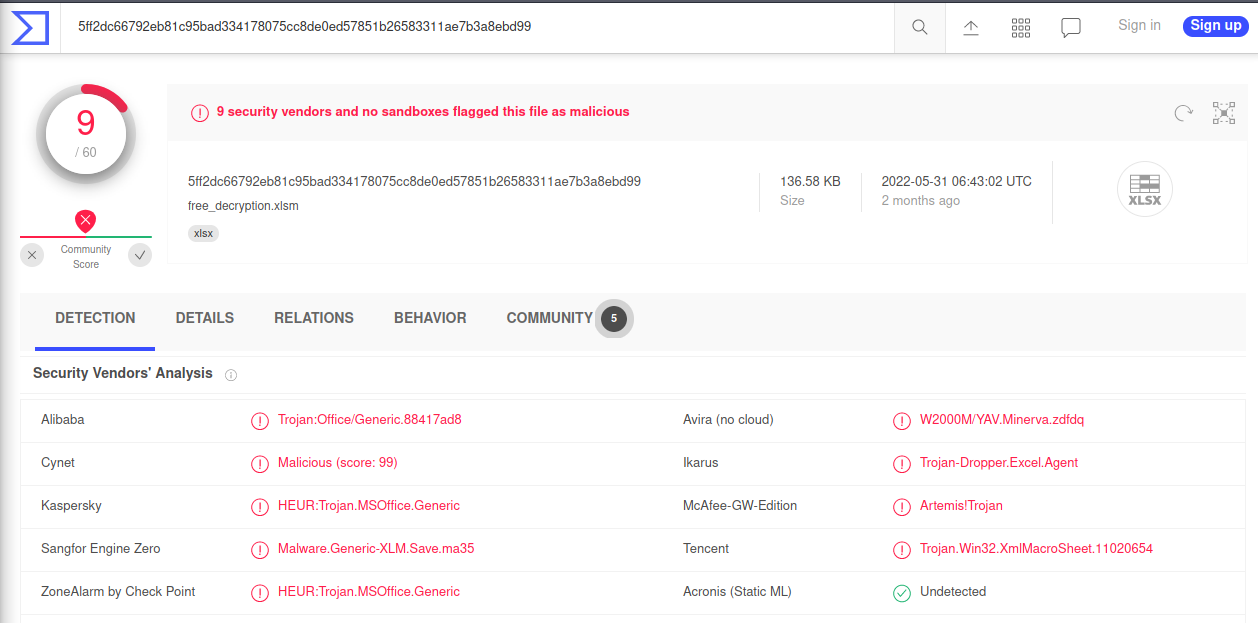This screenshot has height=623, width=1258.
Task: Click the Avira (no cloud) vendor name
Action: [x=728, y=420]
